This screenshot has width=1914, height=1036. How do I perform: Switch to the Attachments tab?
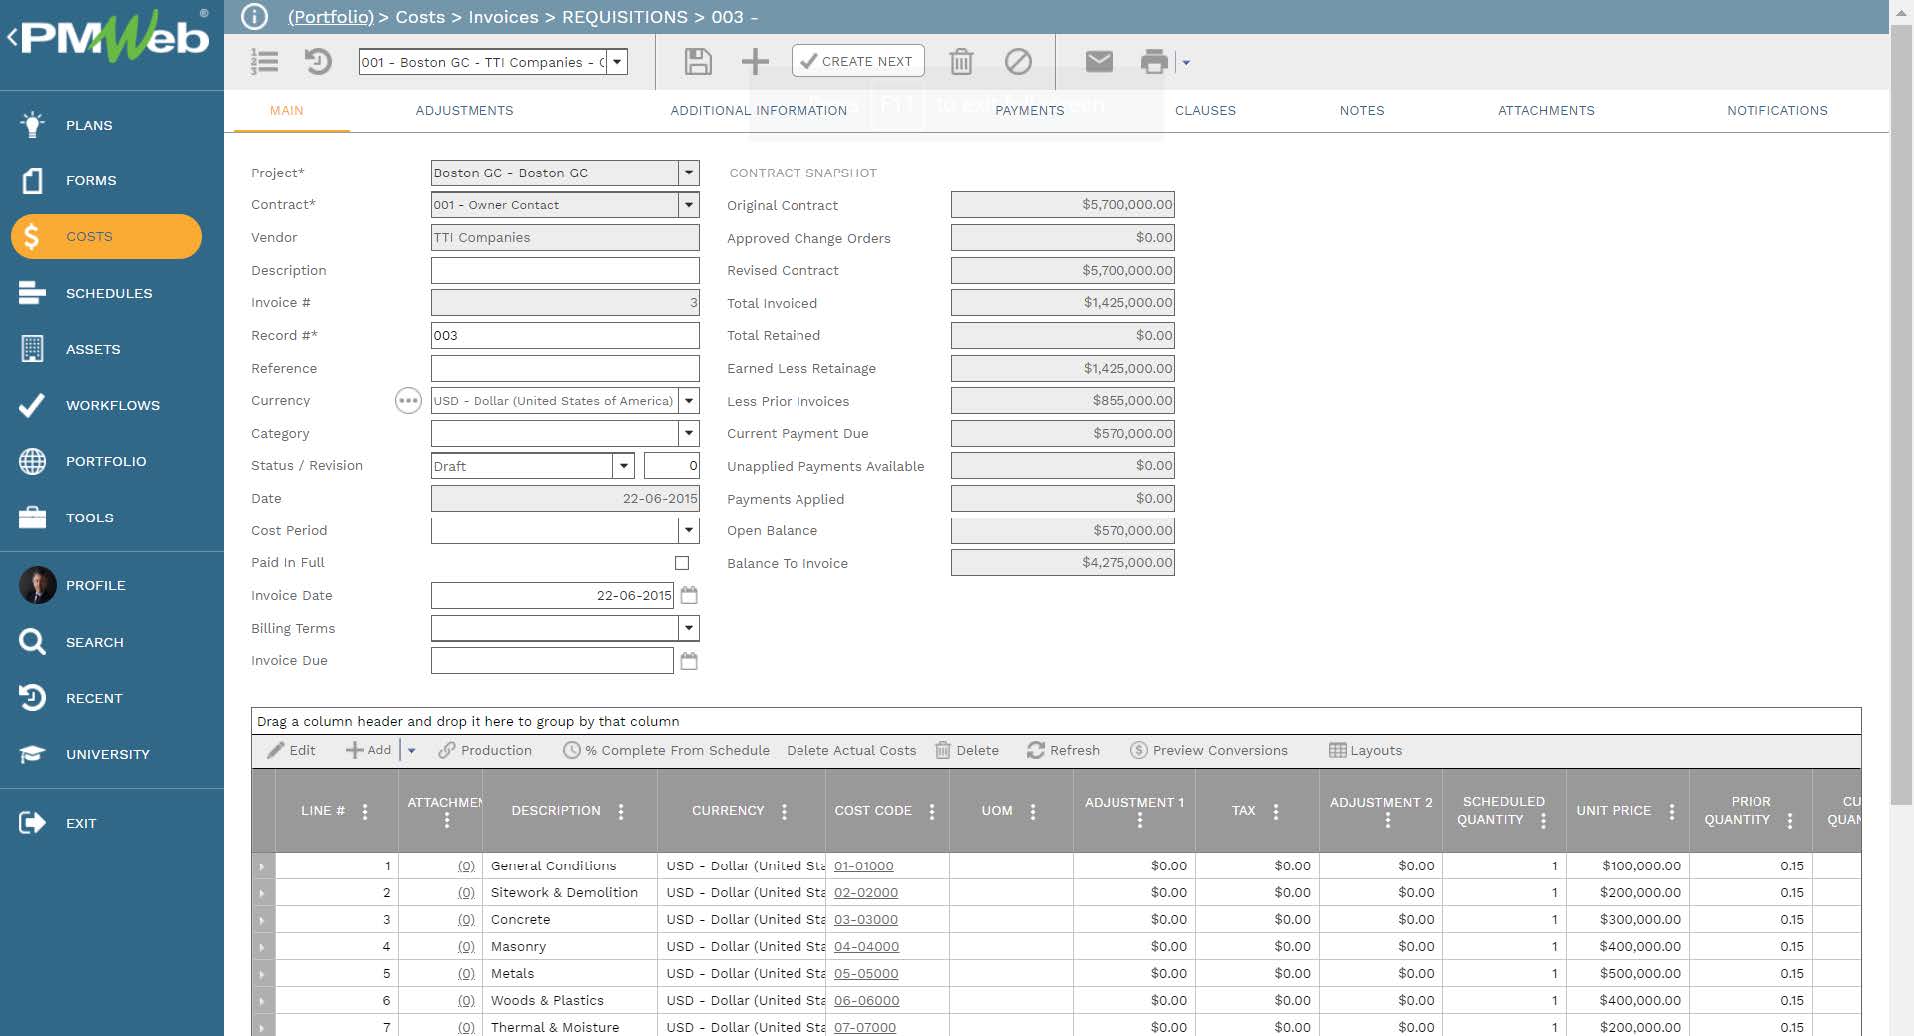click(x=1546, y=110)
